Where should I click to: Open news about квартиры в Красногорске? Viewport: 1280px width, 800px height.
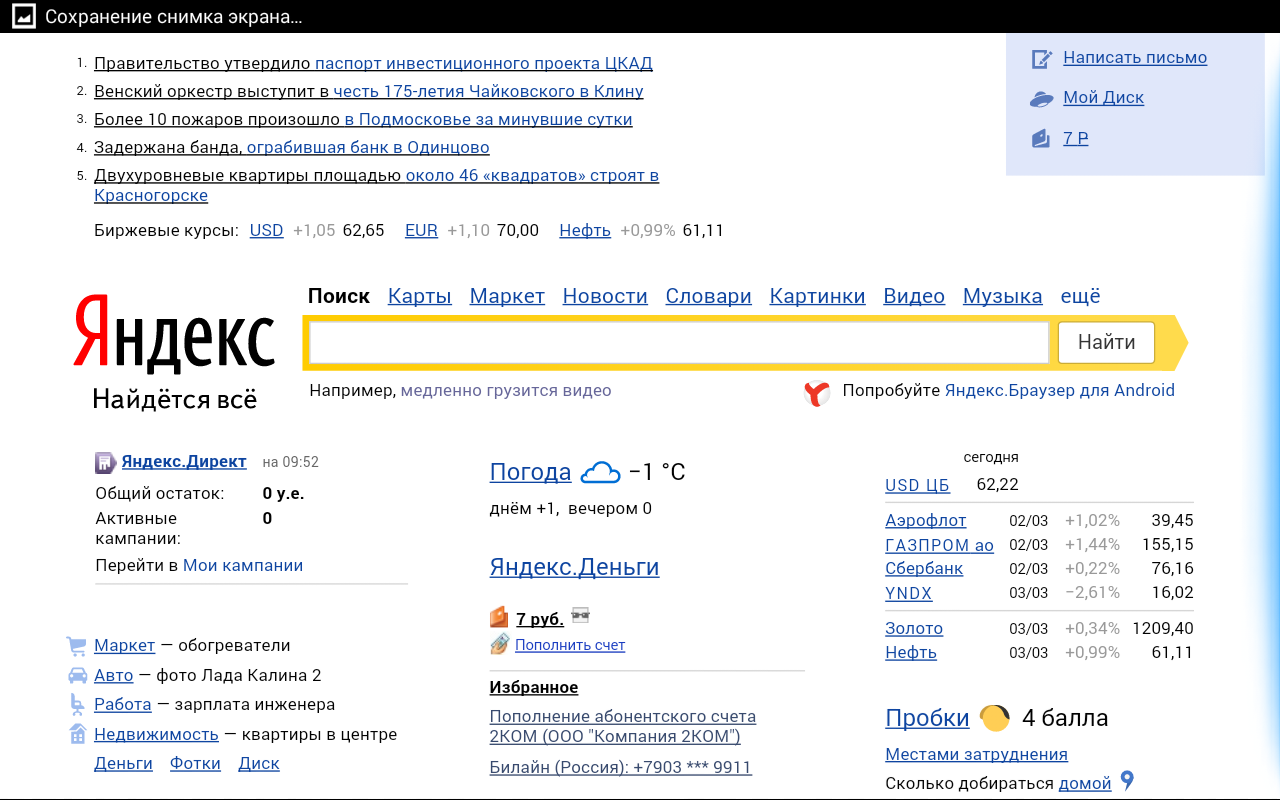pos(376,185)
